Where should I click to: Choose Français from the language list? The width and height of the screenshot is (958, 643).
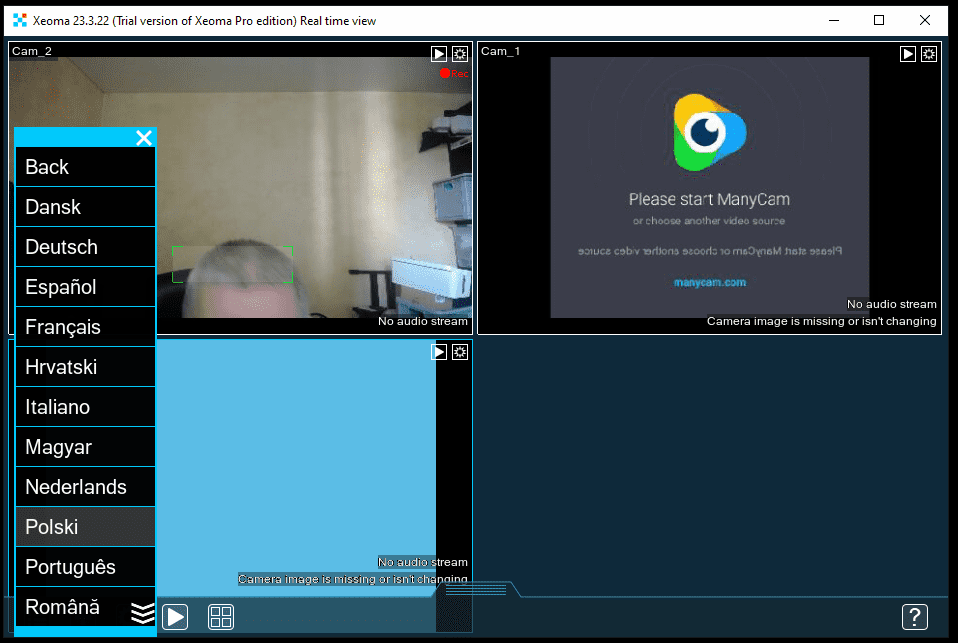(x=86, y=327)
